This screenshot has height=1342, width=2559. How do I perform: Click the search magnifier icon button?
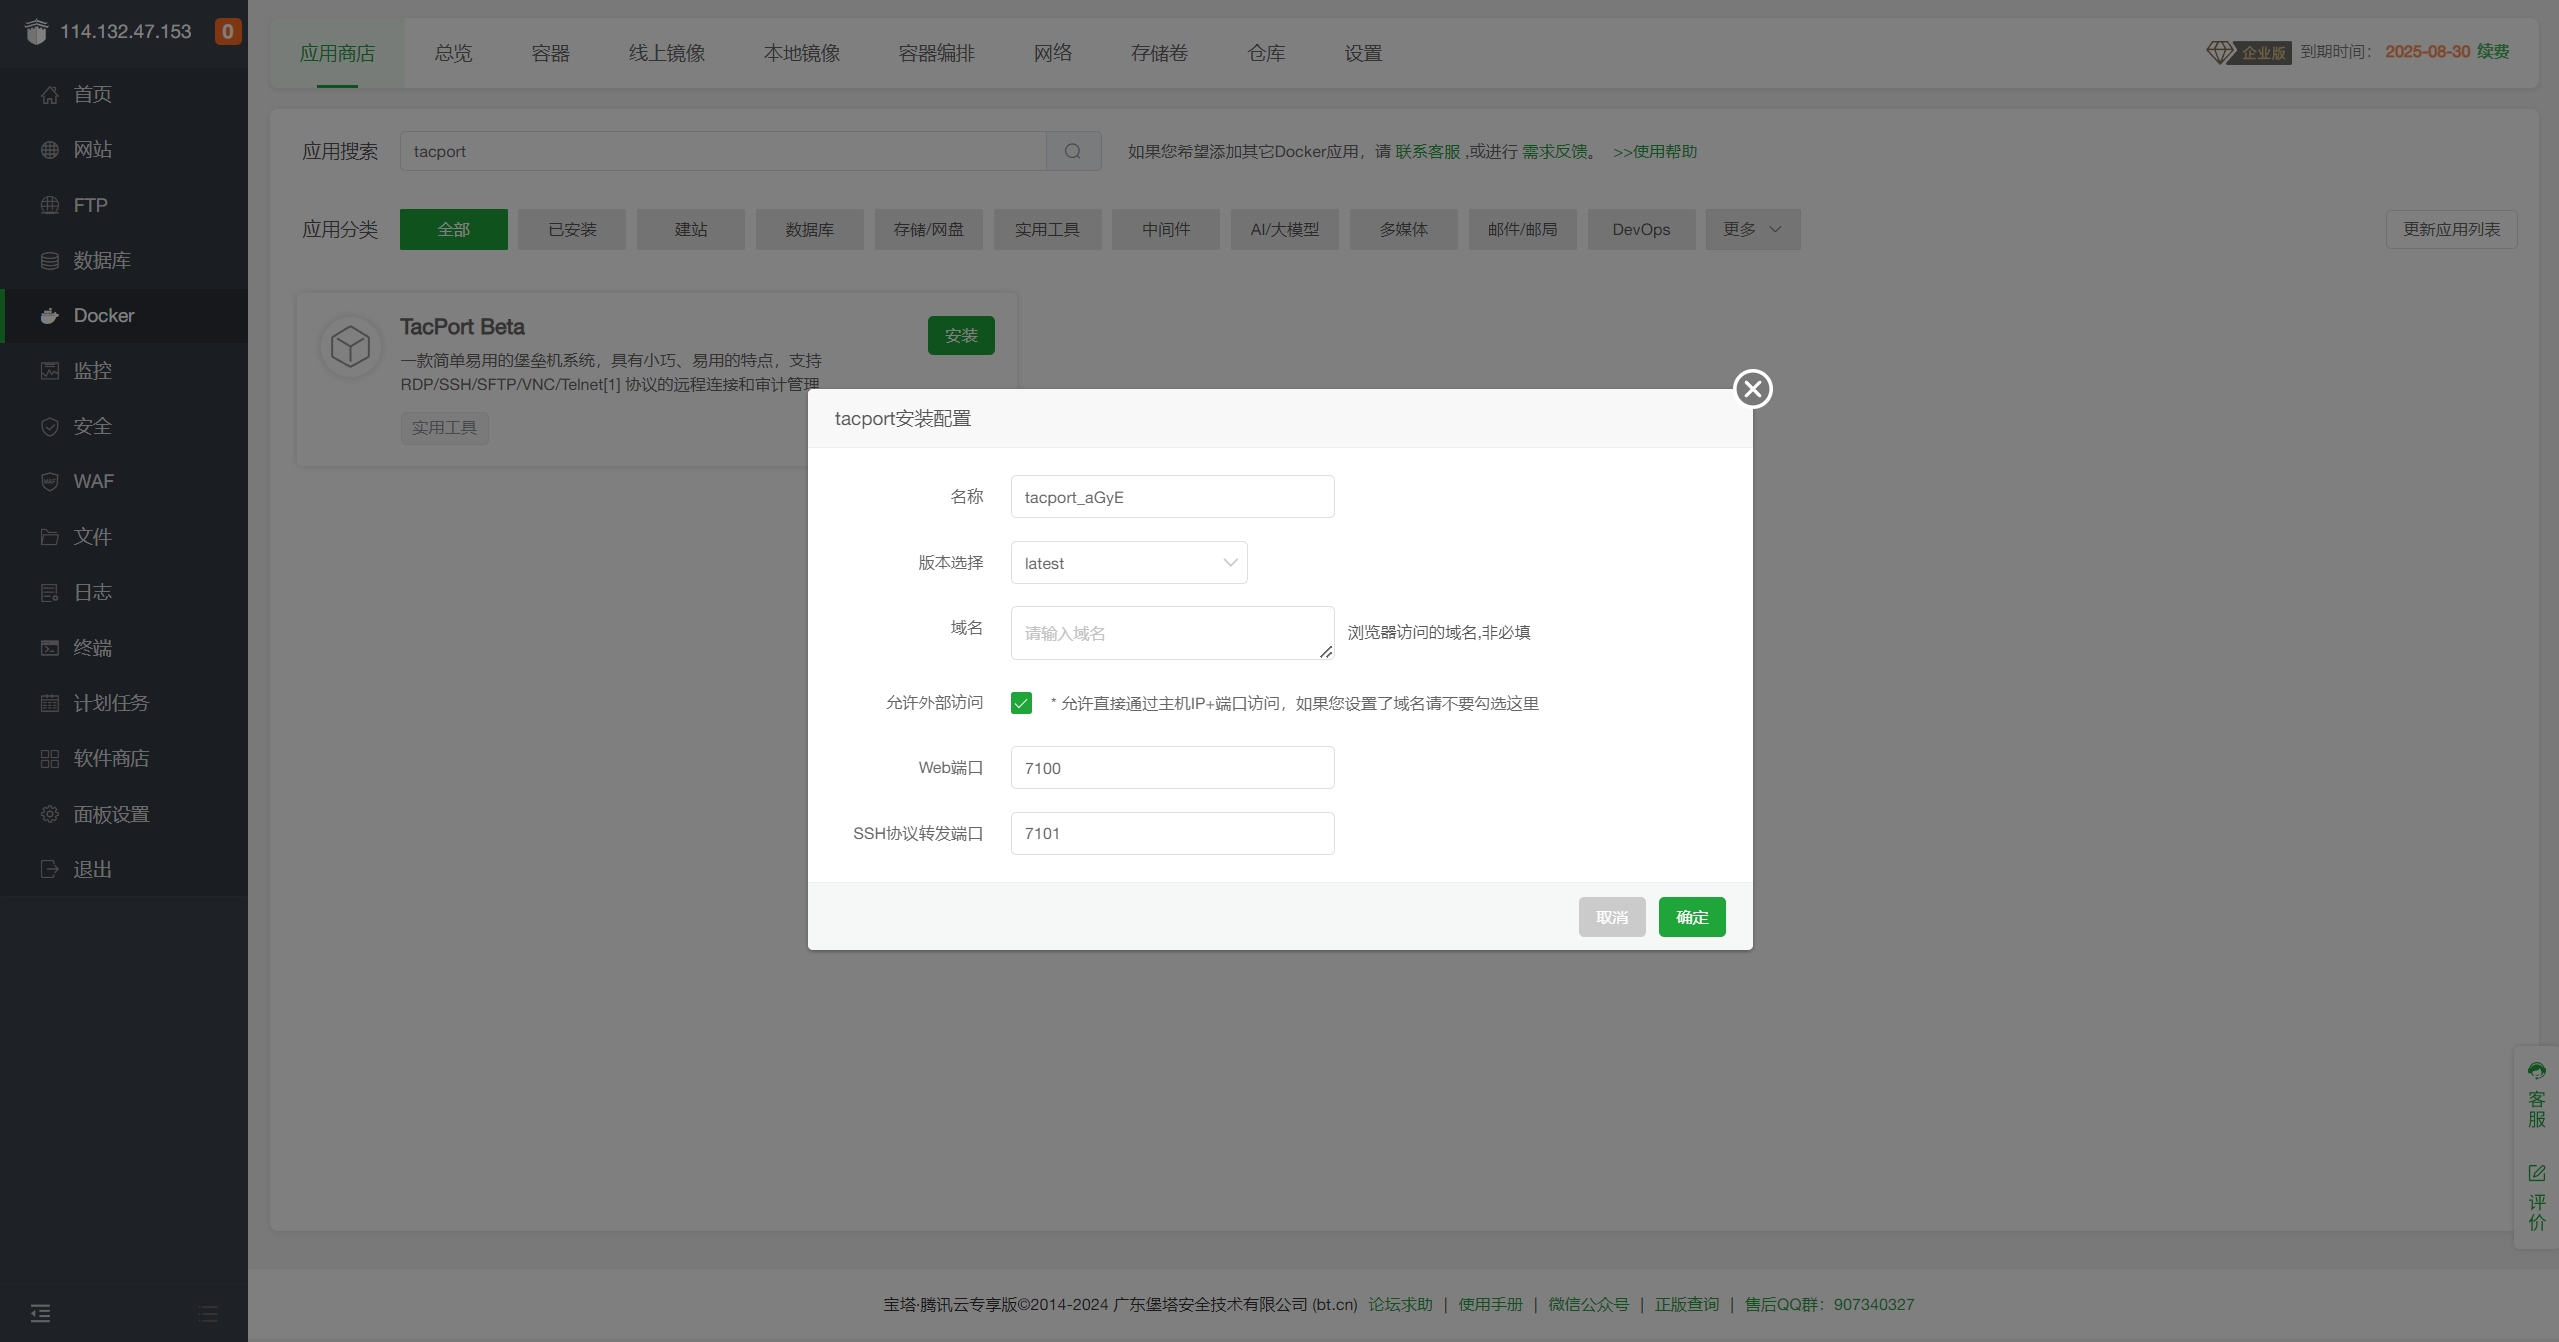point(1073,151)
